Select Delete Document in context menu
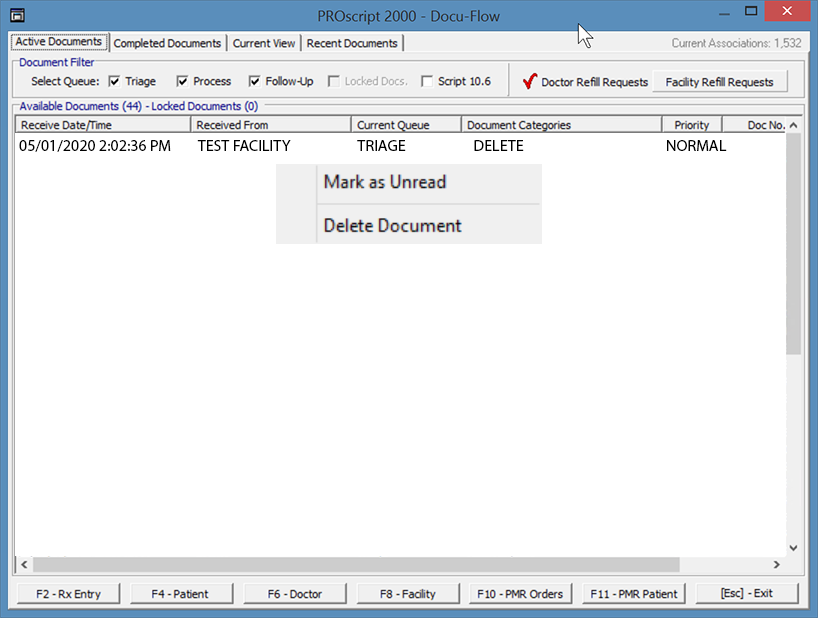The image size is (818, 618). click(x=392, y=225)
